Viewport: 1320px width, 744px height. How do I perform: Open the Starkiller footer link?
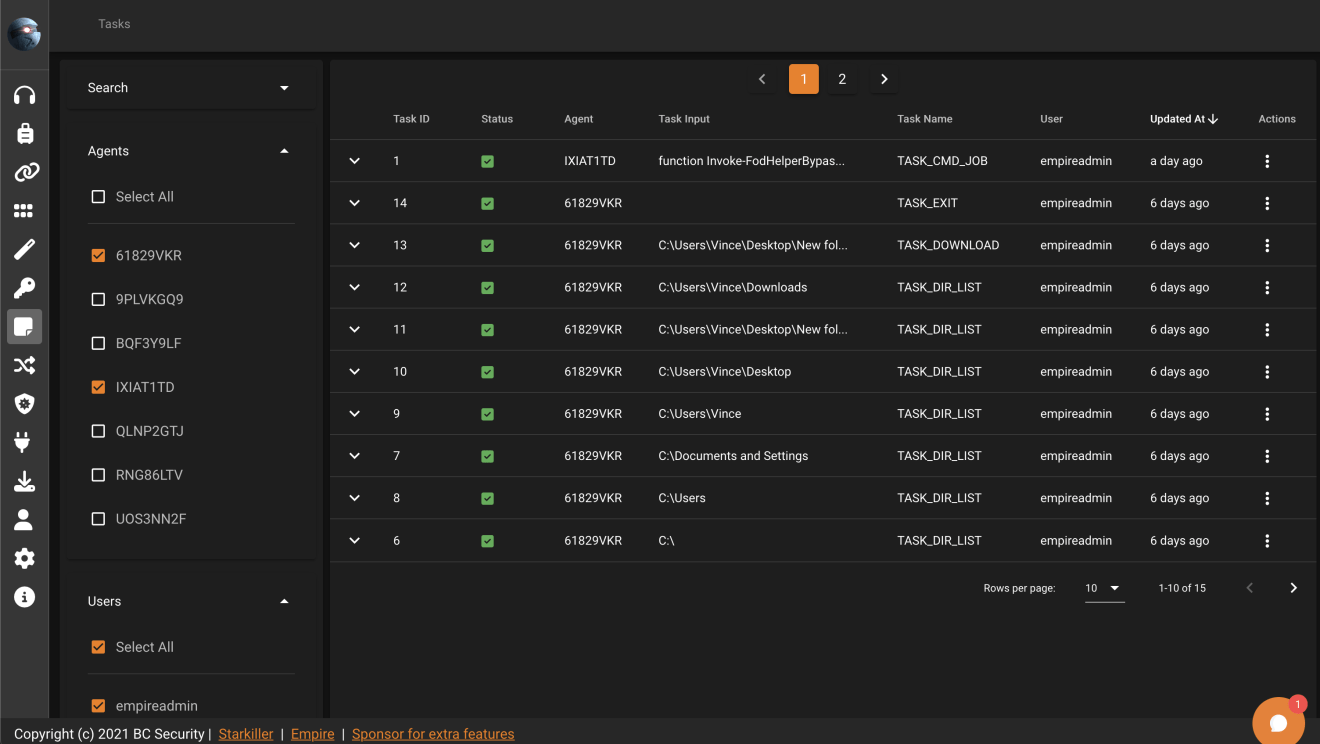[246, 734]
